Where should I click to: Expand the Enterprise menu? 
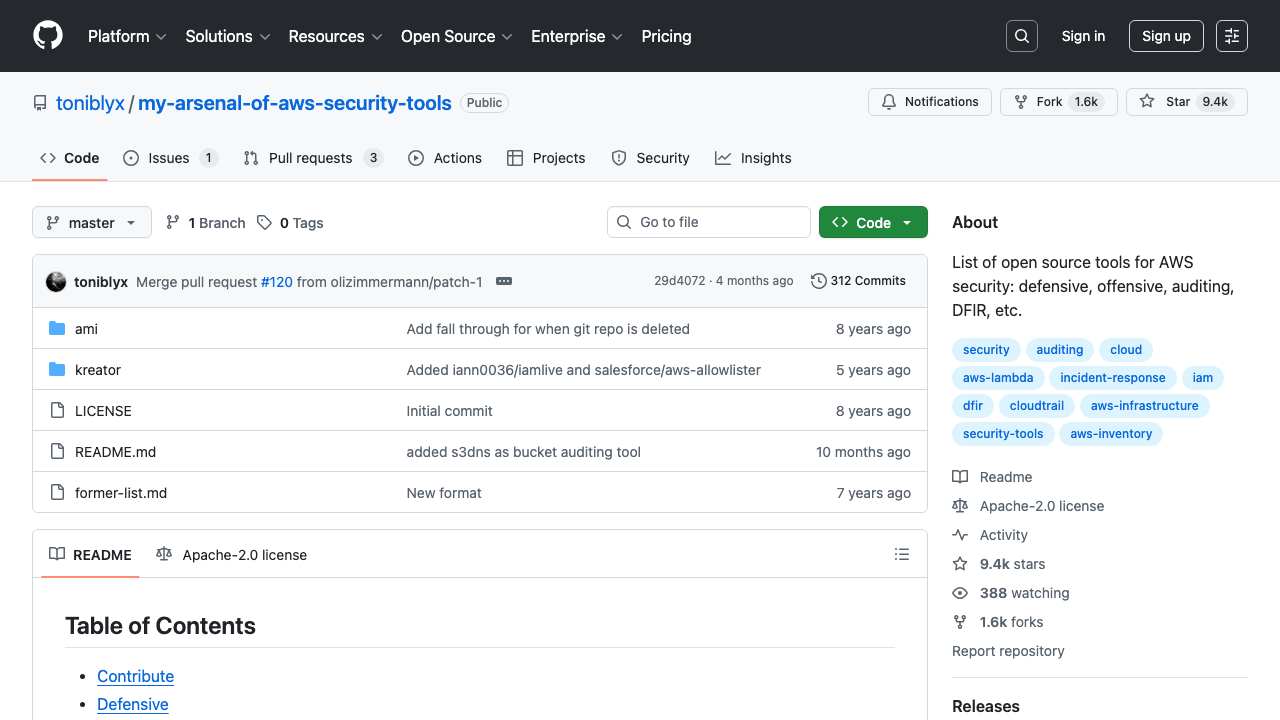click(577, 36)
